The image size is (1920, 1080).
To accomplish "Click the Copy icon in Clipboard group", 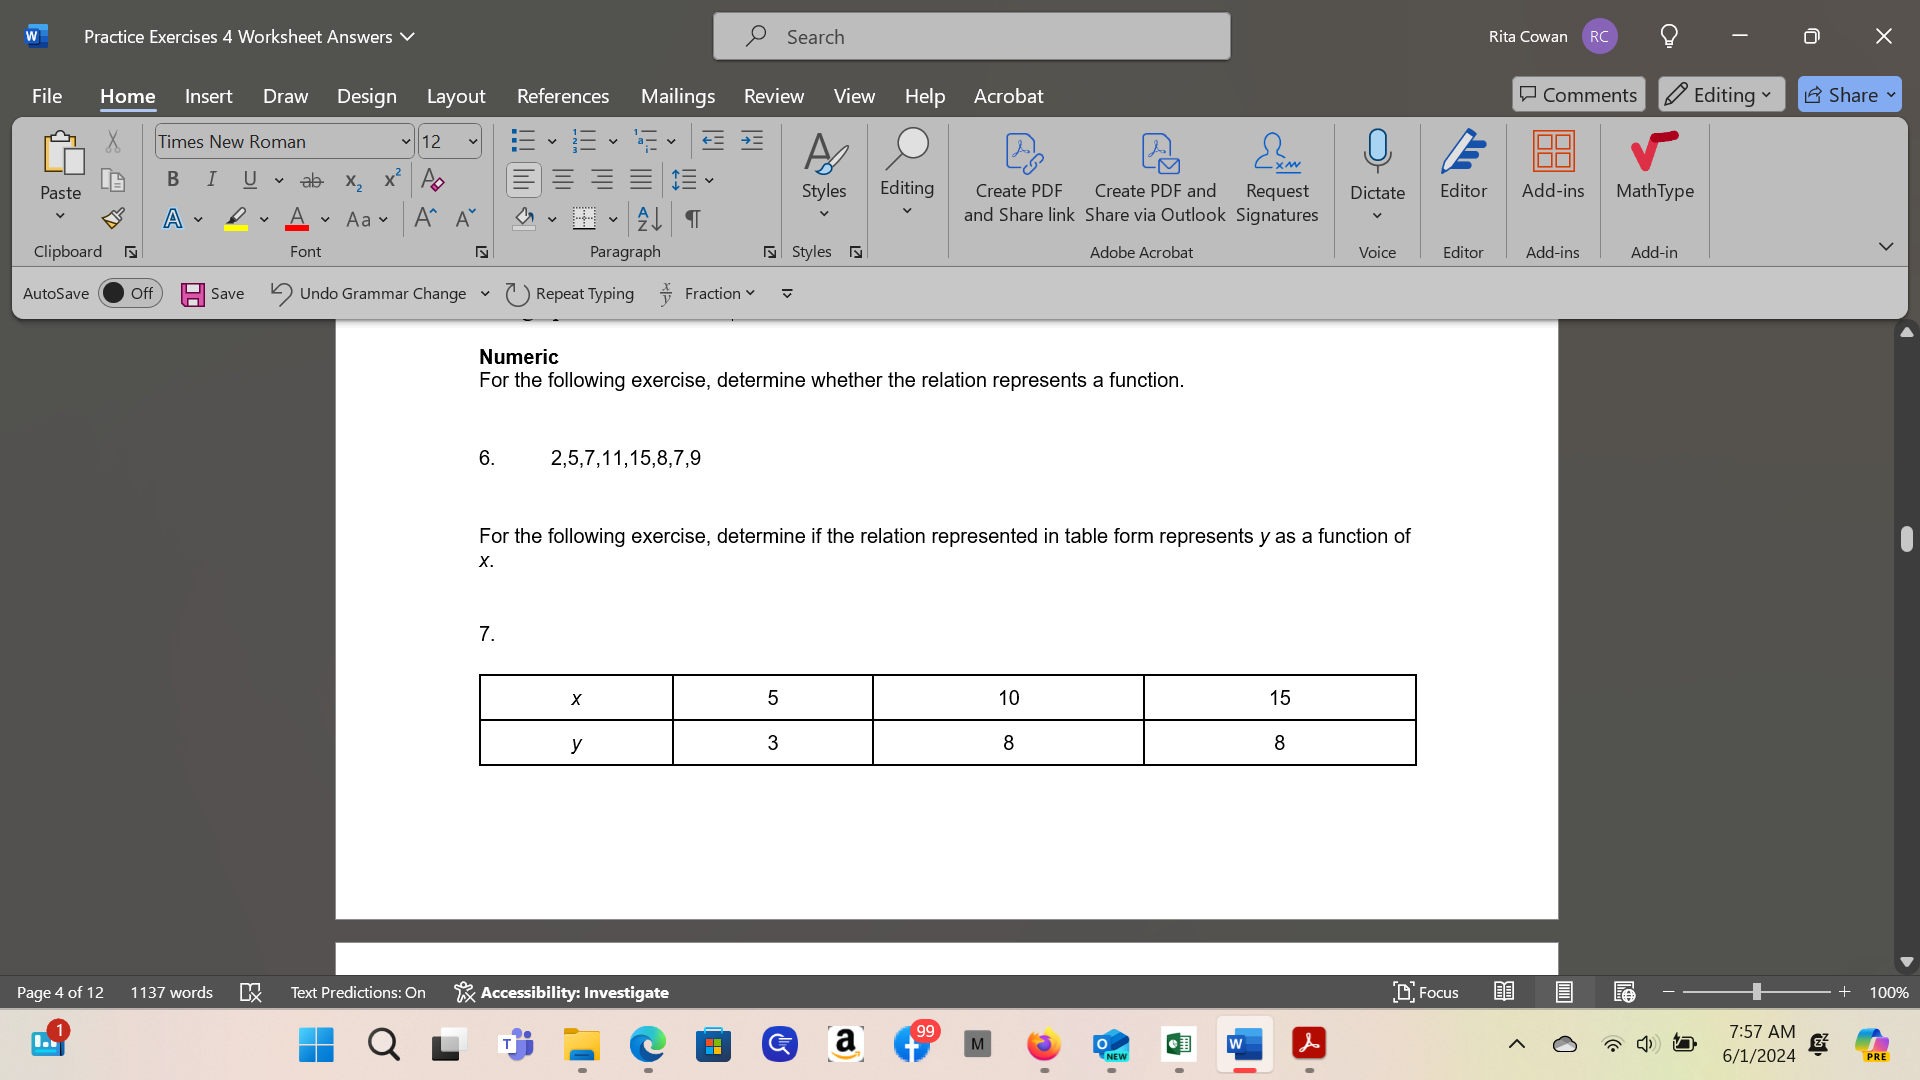I will pos(113,180).
